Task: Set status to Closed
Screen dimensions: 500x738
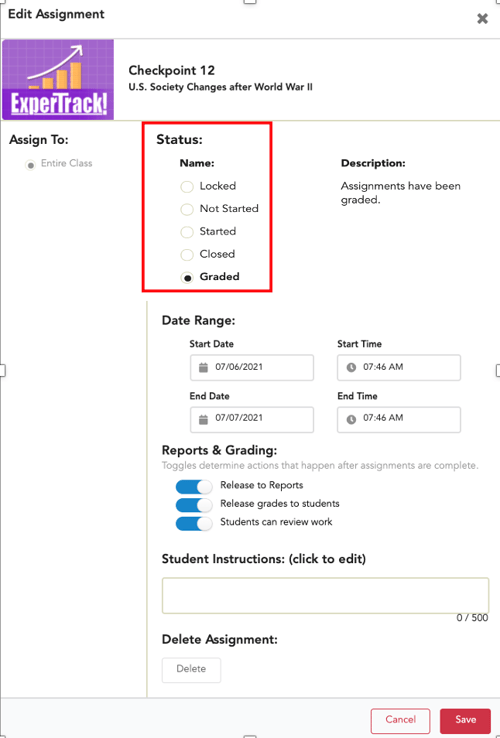Action: tap(187, 255)
